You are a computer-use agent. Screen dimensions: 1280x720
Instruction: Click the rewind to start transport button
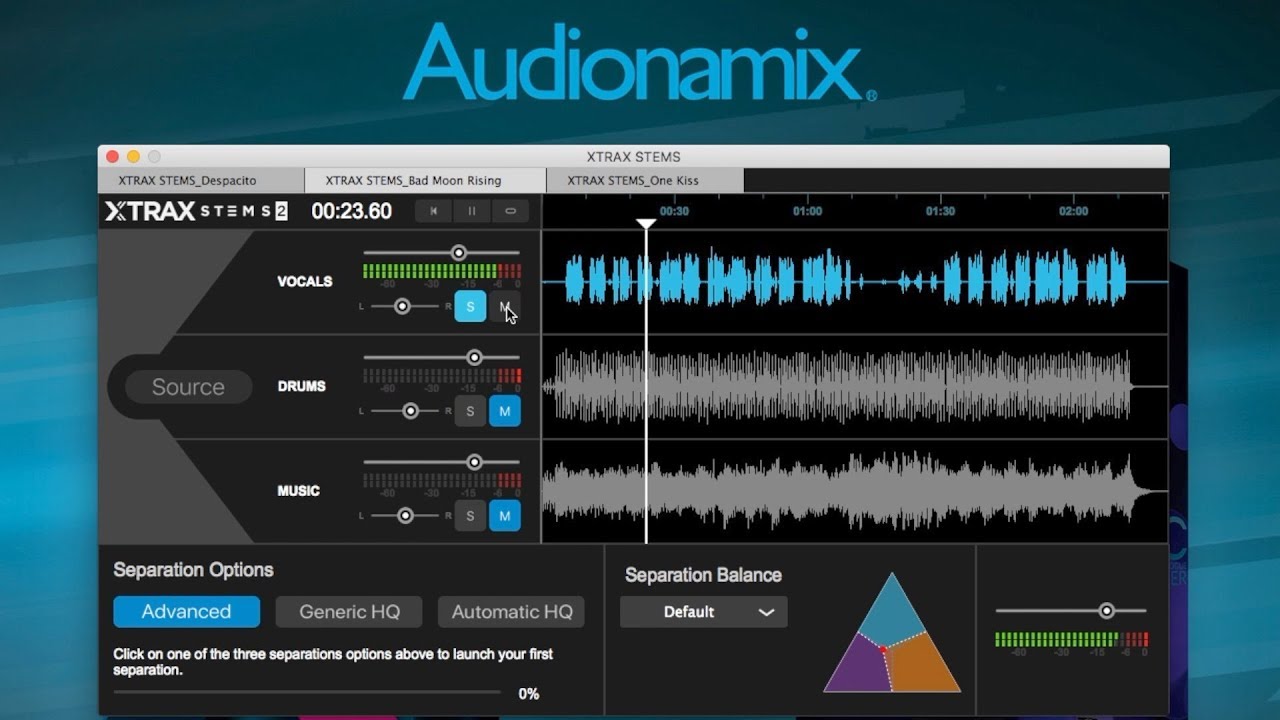click(x=434, y=211)
